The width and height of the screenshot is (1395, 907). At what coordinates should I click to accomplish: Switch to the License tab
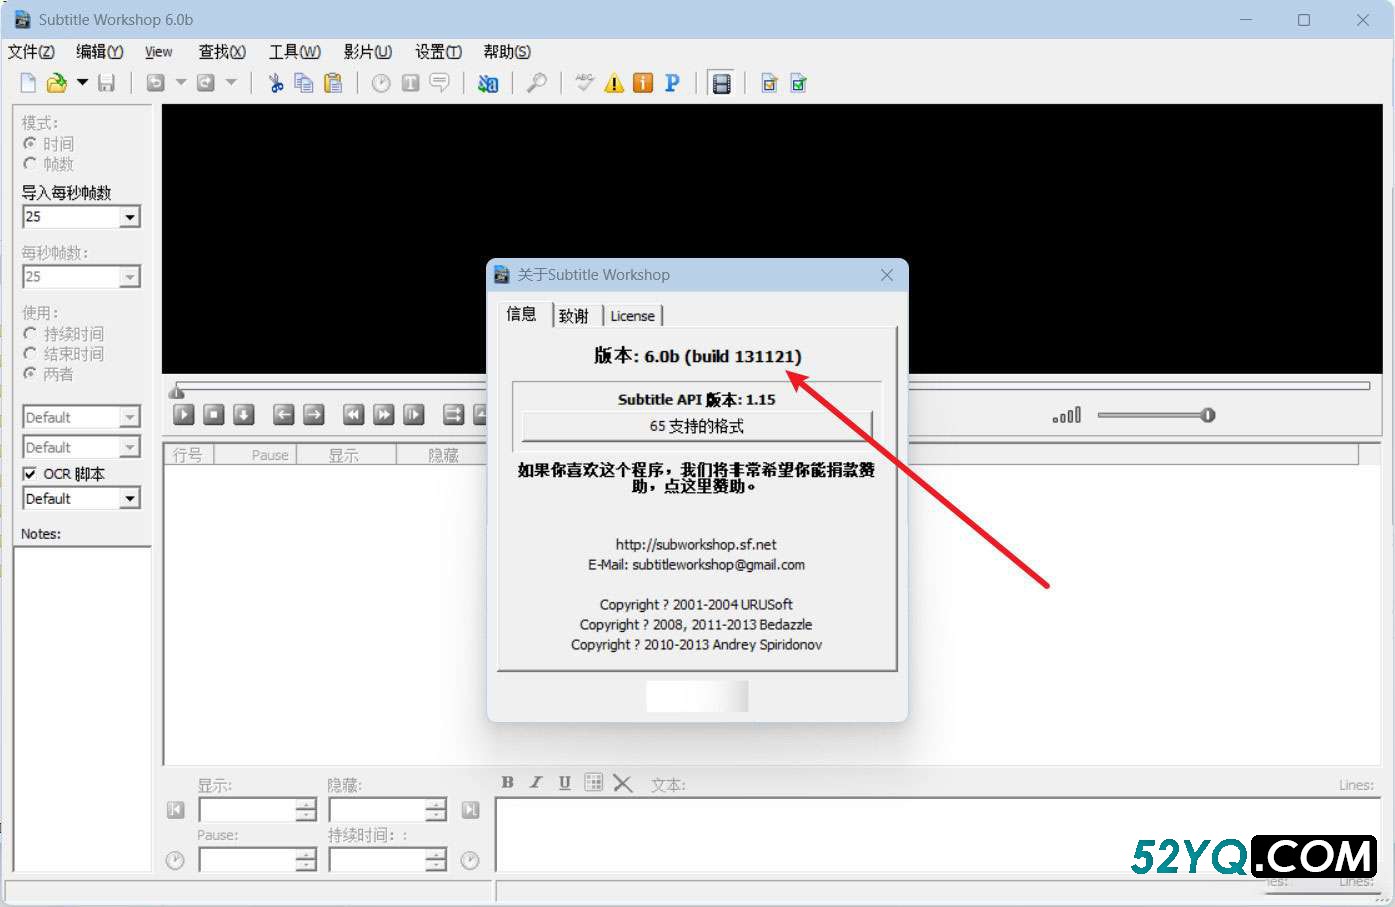click(x=632, y=316)
